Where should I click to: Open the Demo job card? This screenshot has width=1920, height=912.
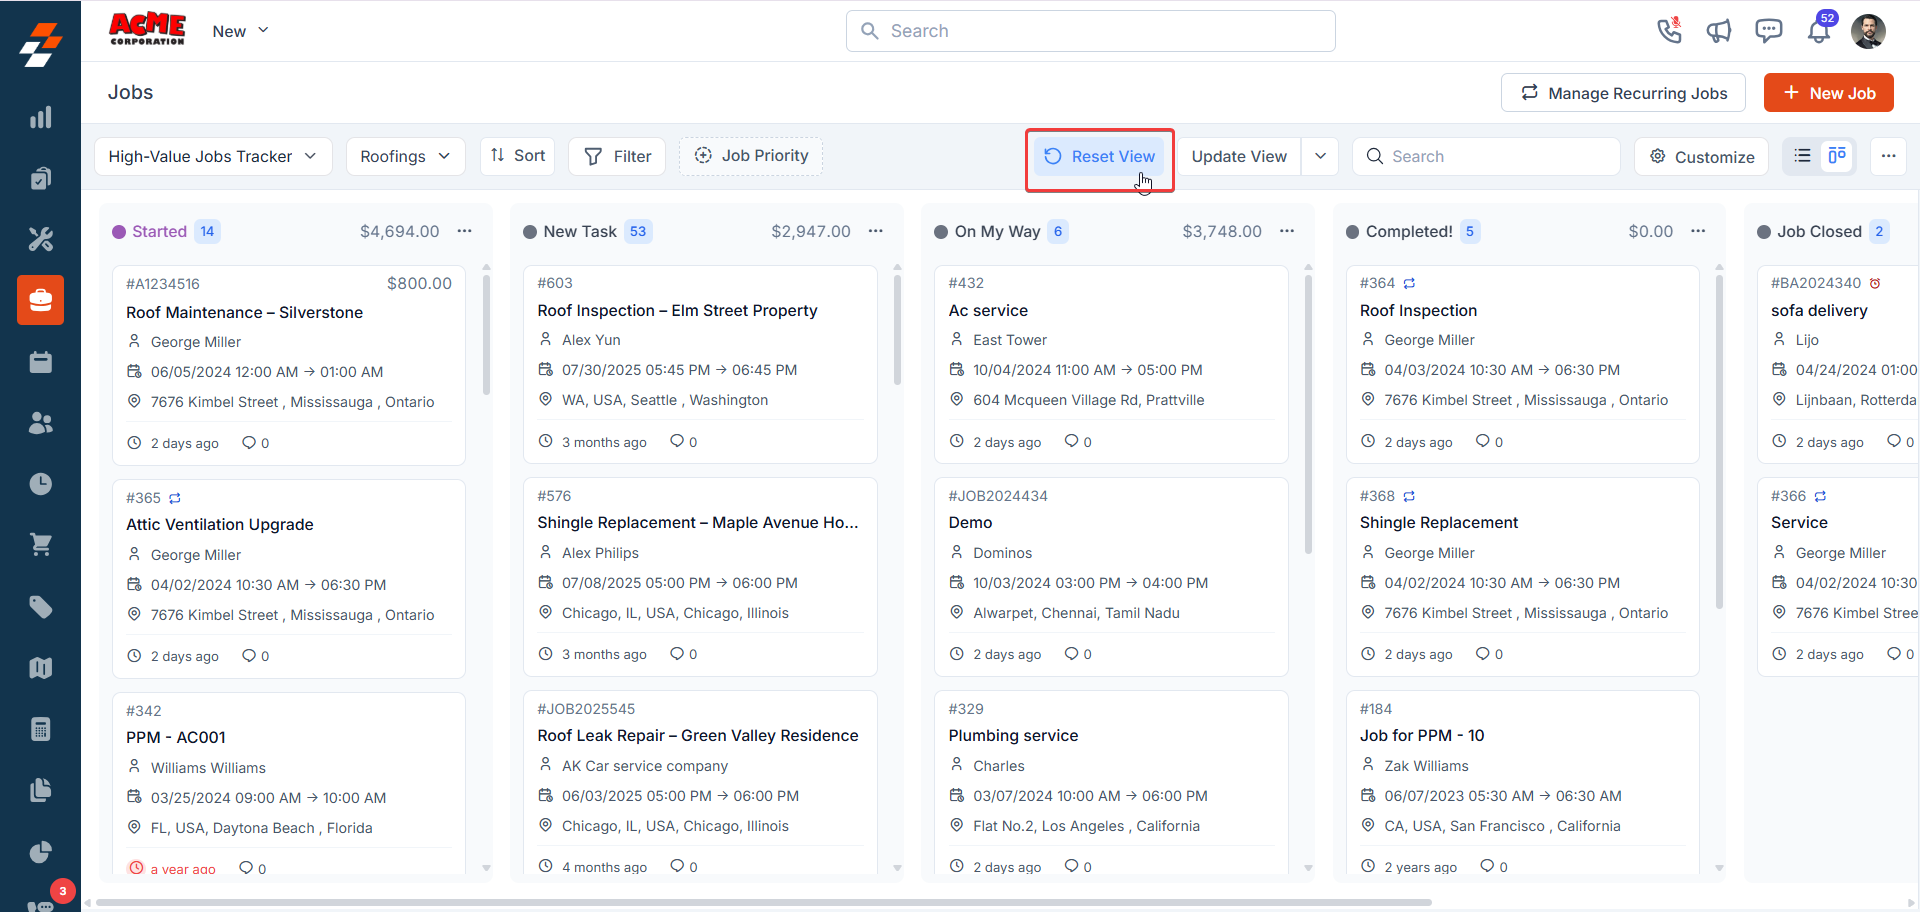pos(1111,577)
